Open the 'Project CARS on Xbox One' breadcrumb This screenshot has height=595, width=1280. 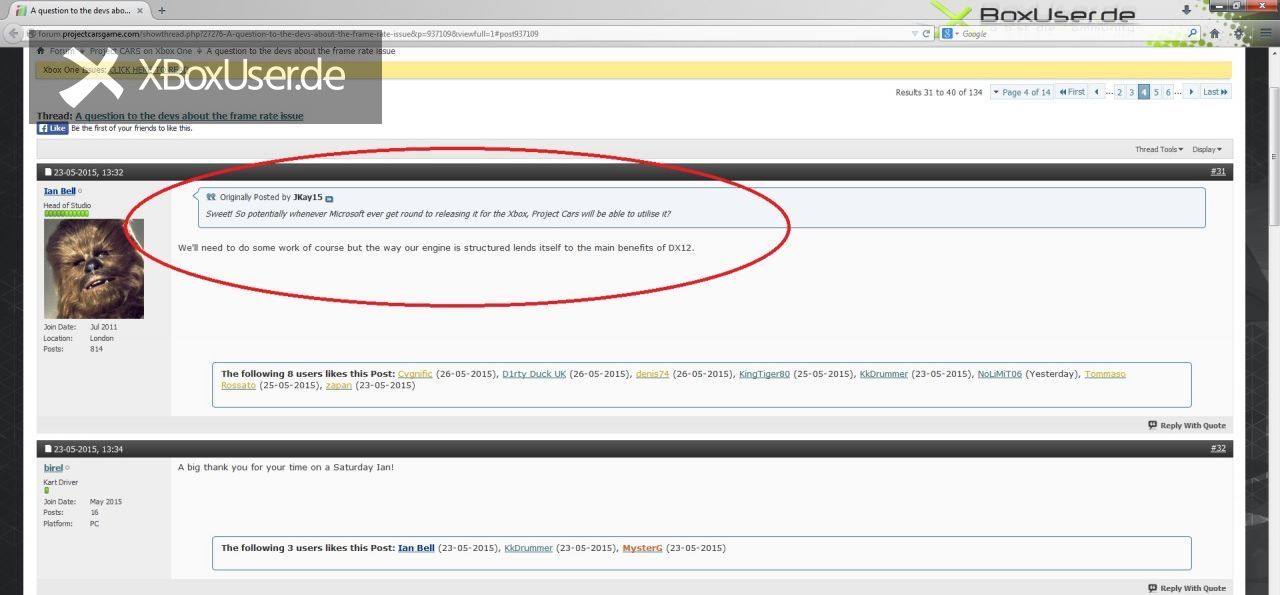click(141, 51)
